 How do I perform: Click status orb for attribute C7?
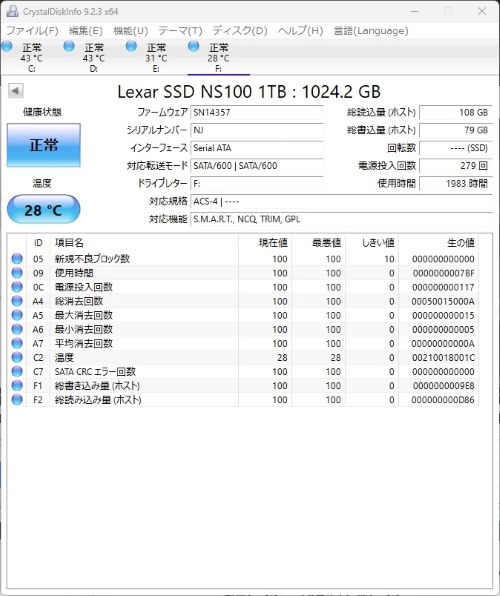(x=17, y=371)
